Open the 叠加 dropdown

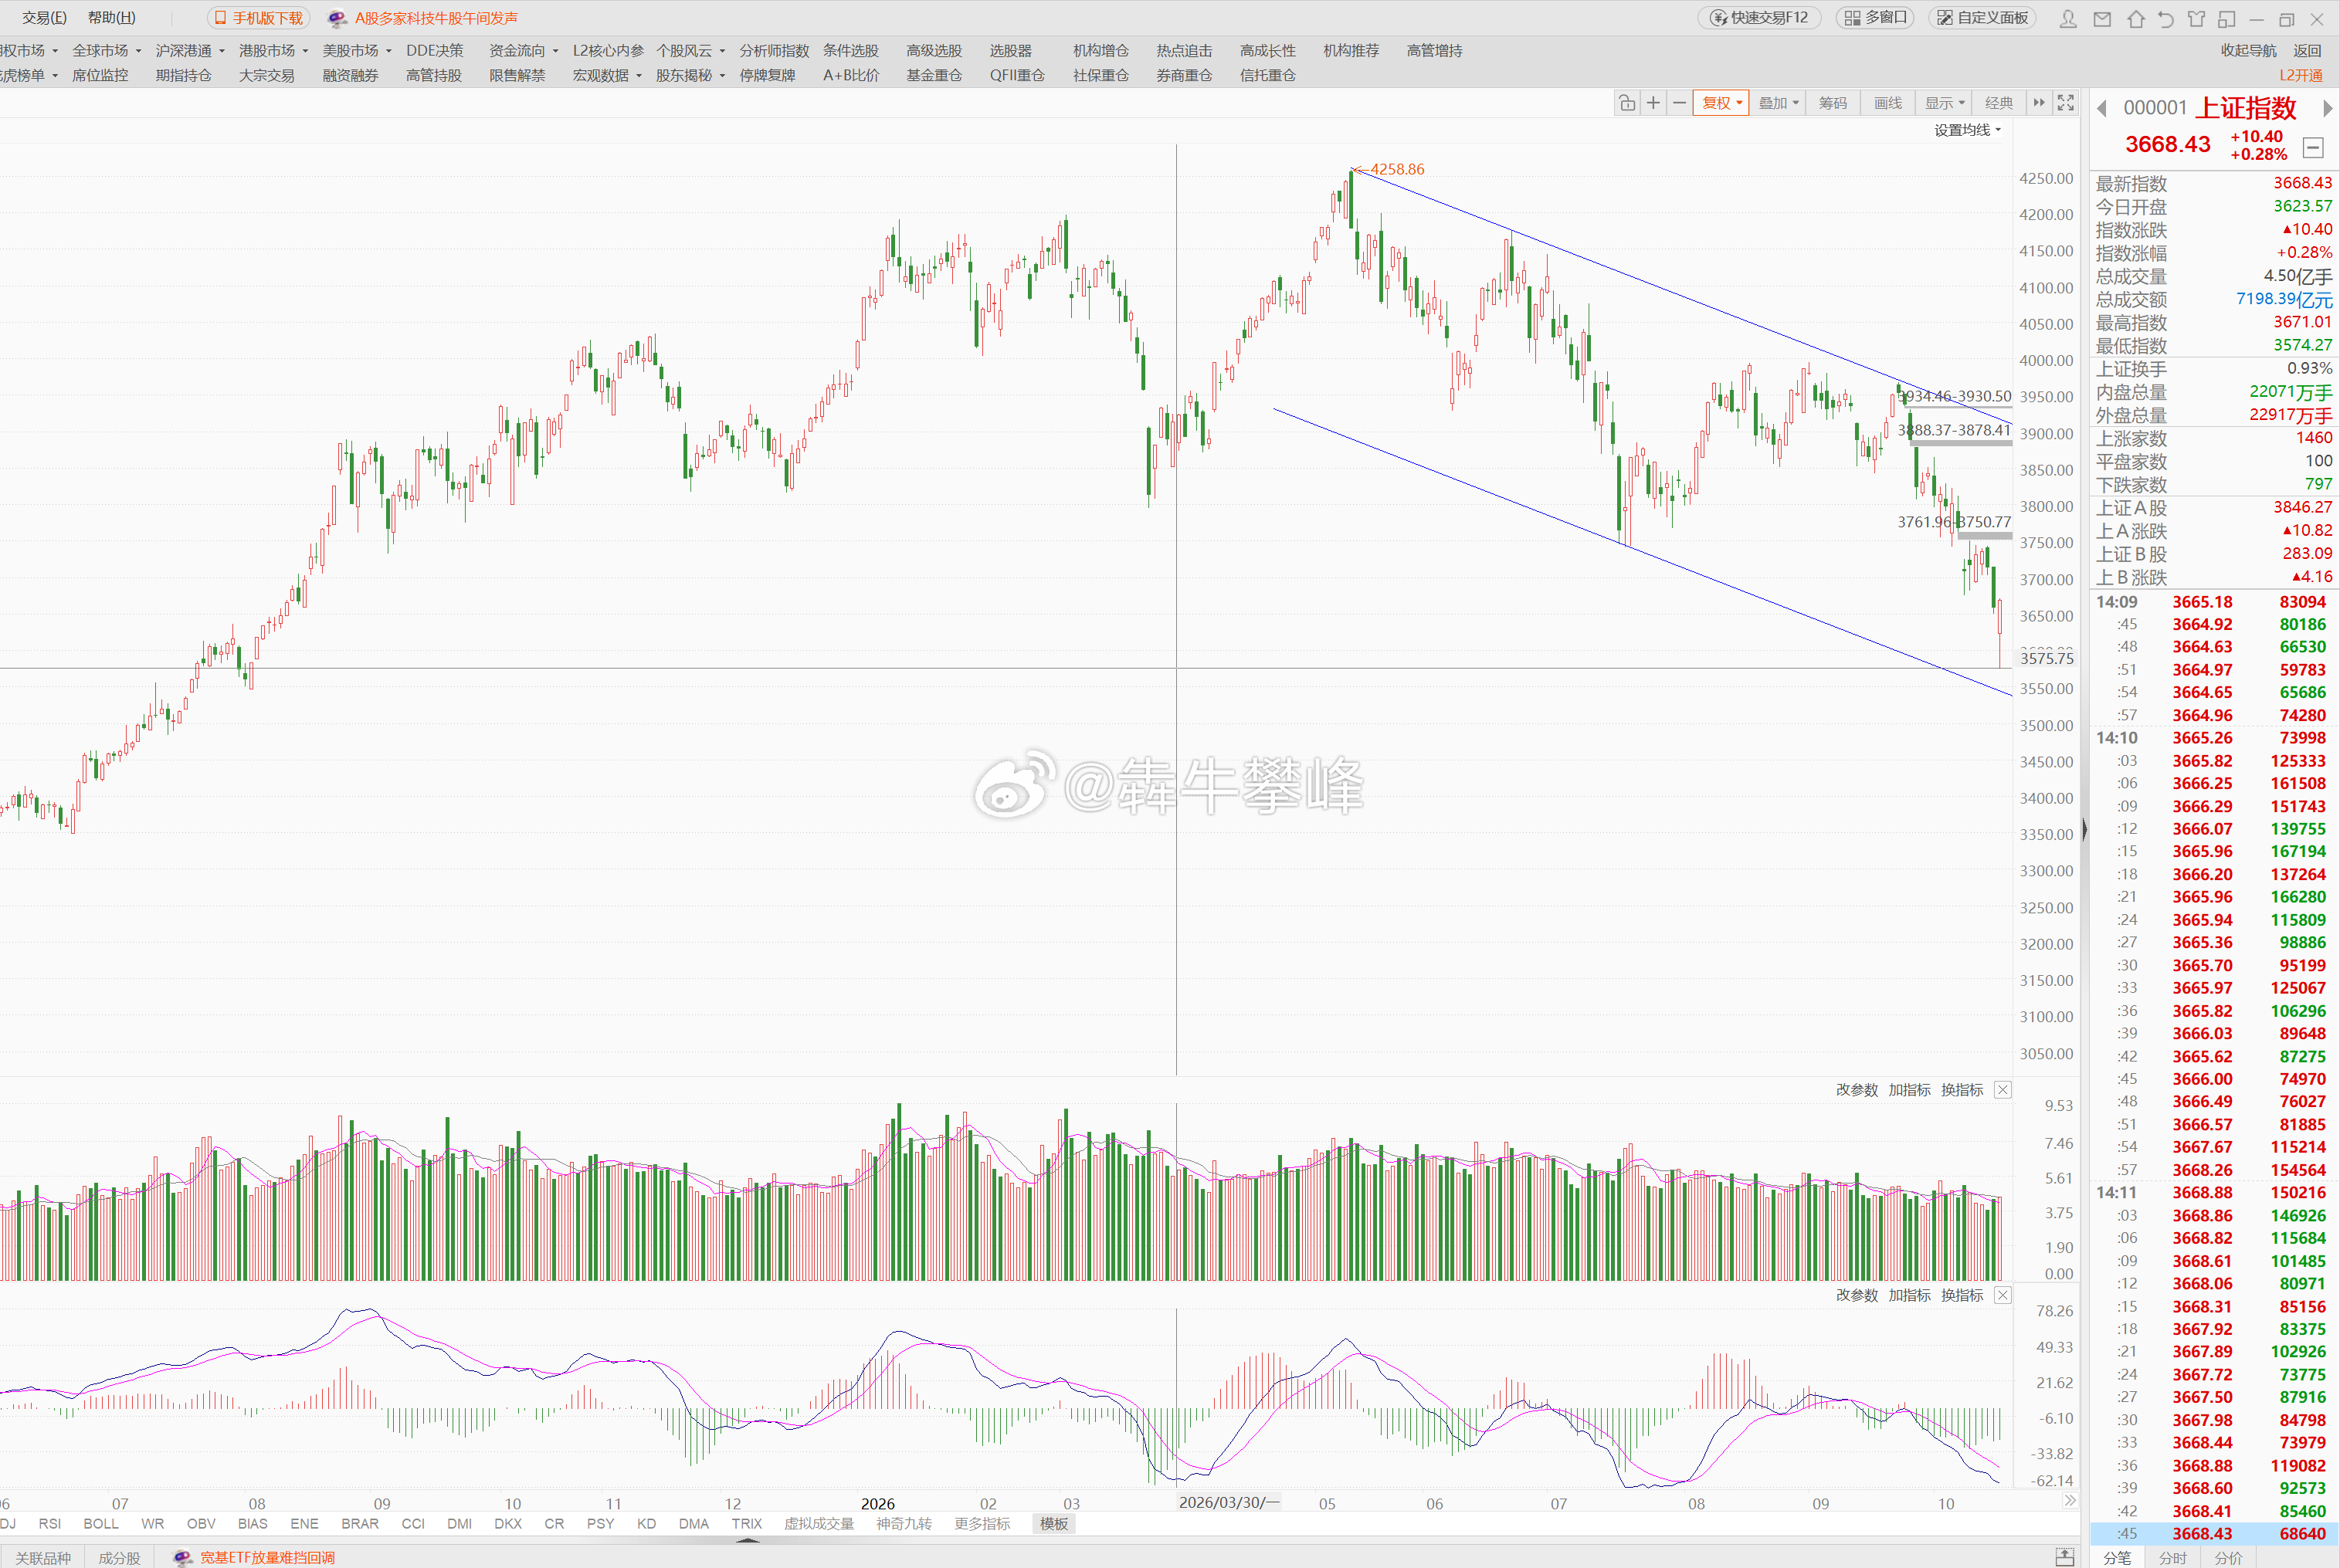1778,103
